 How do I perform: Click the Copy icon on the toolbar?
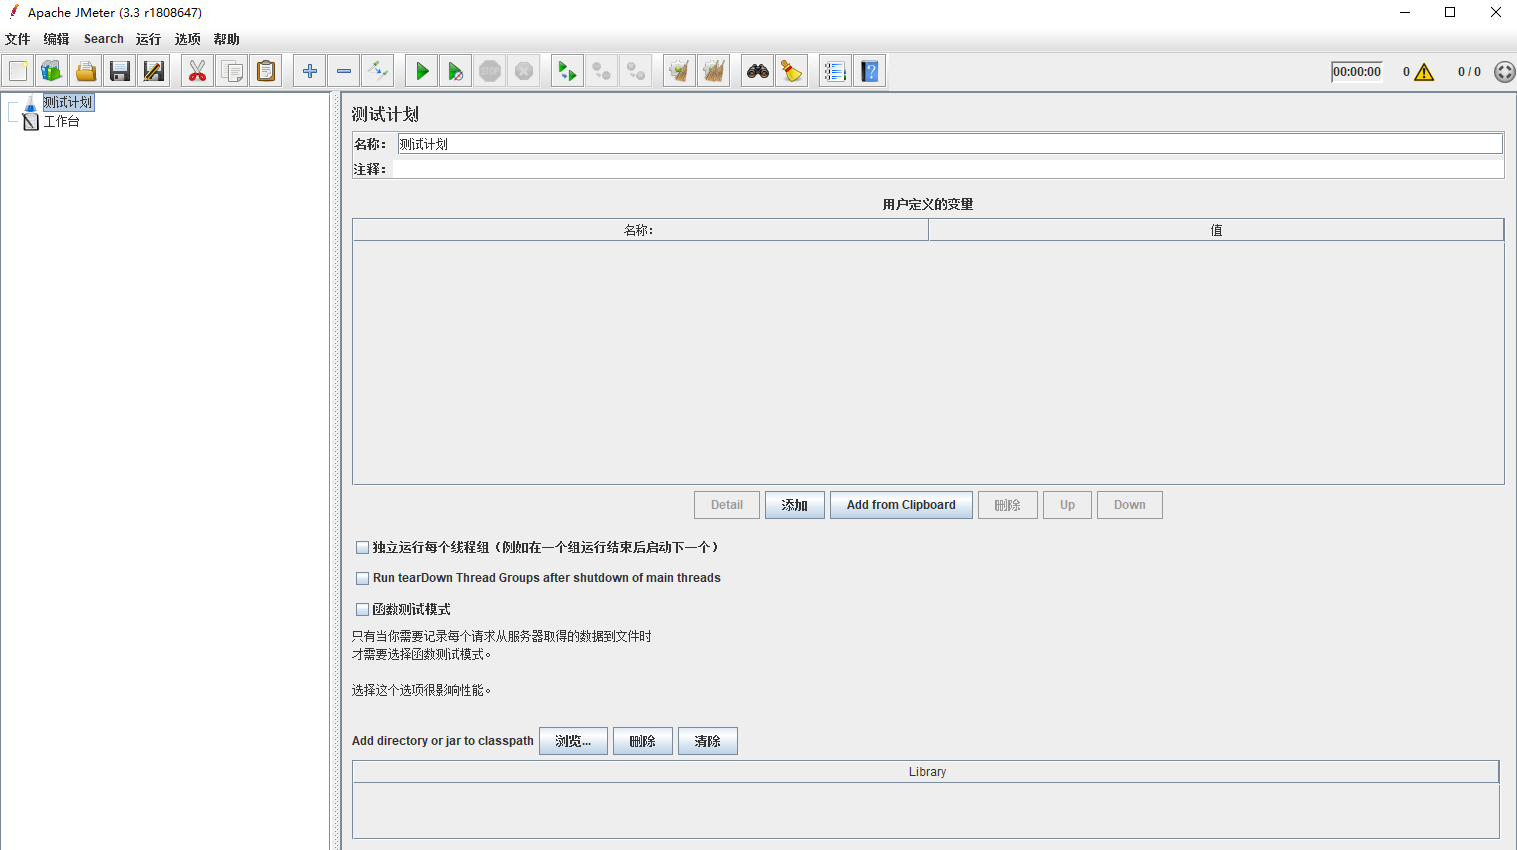231,70
